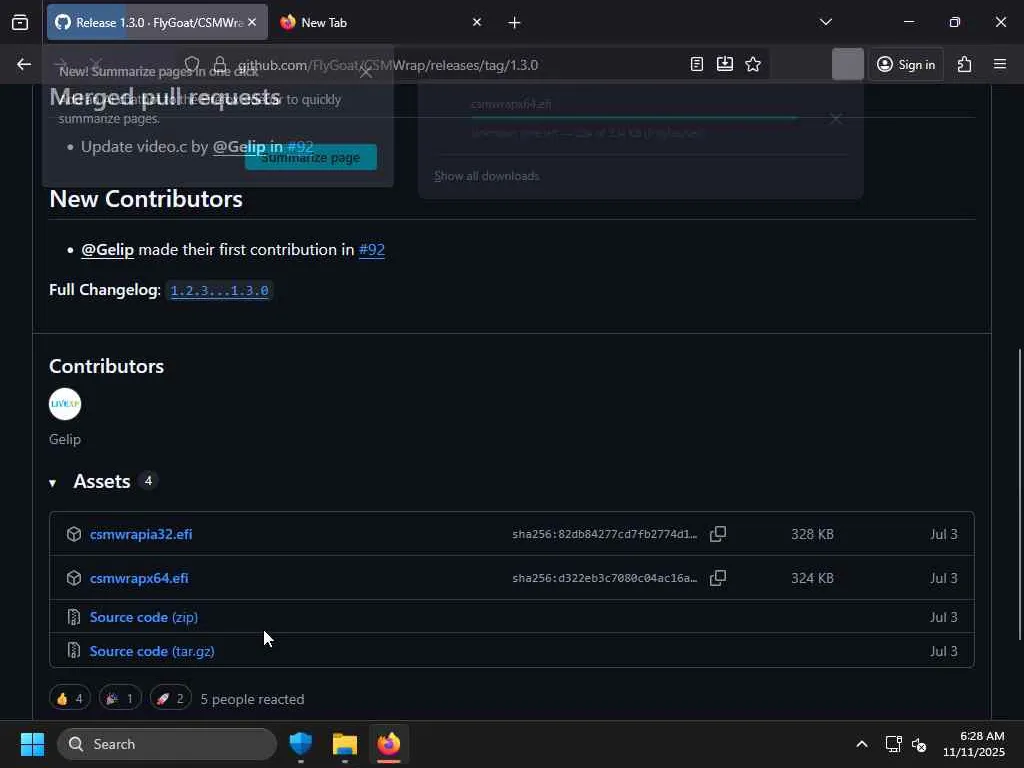
Task: Bookmark this page with the star
Action: [x=753, y=64]
